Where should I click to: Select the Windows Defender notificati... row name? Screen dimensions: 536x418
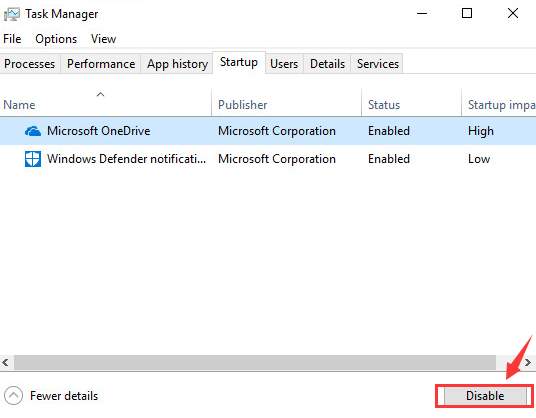(x=126, y=159)
